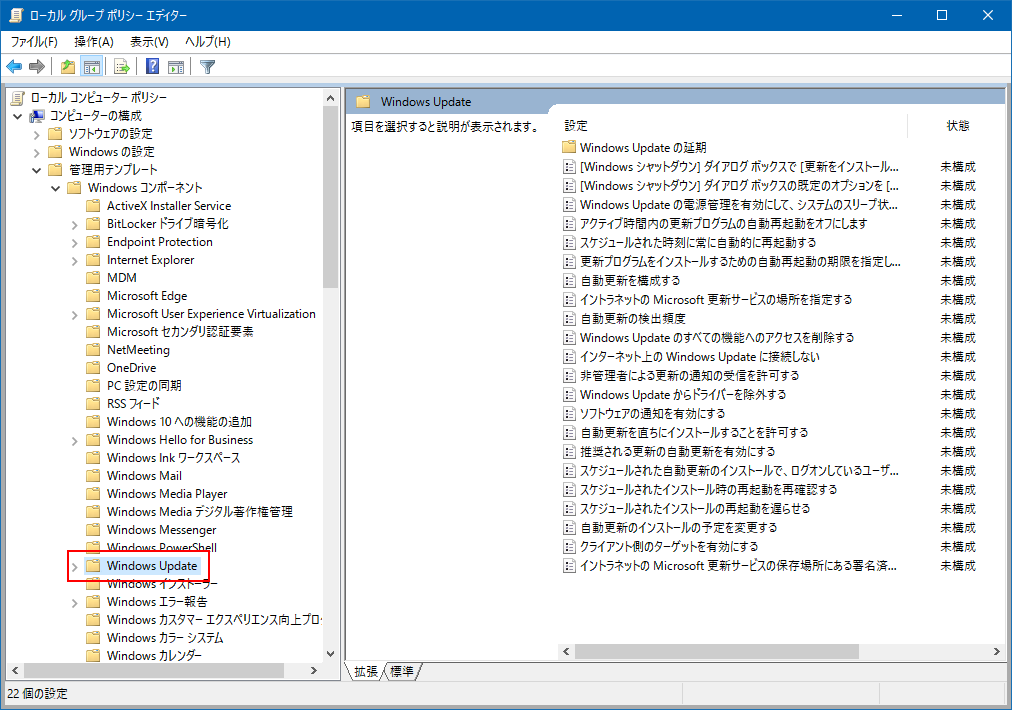Select スケジュールされた時刻に常に自動的に再起動する policy
The height and width of the screenshot is (710, 1012).
tap(698, 243)
